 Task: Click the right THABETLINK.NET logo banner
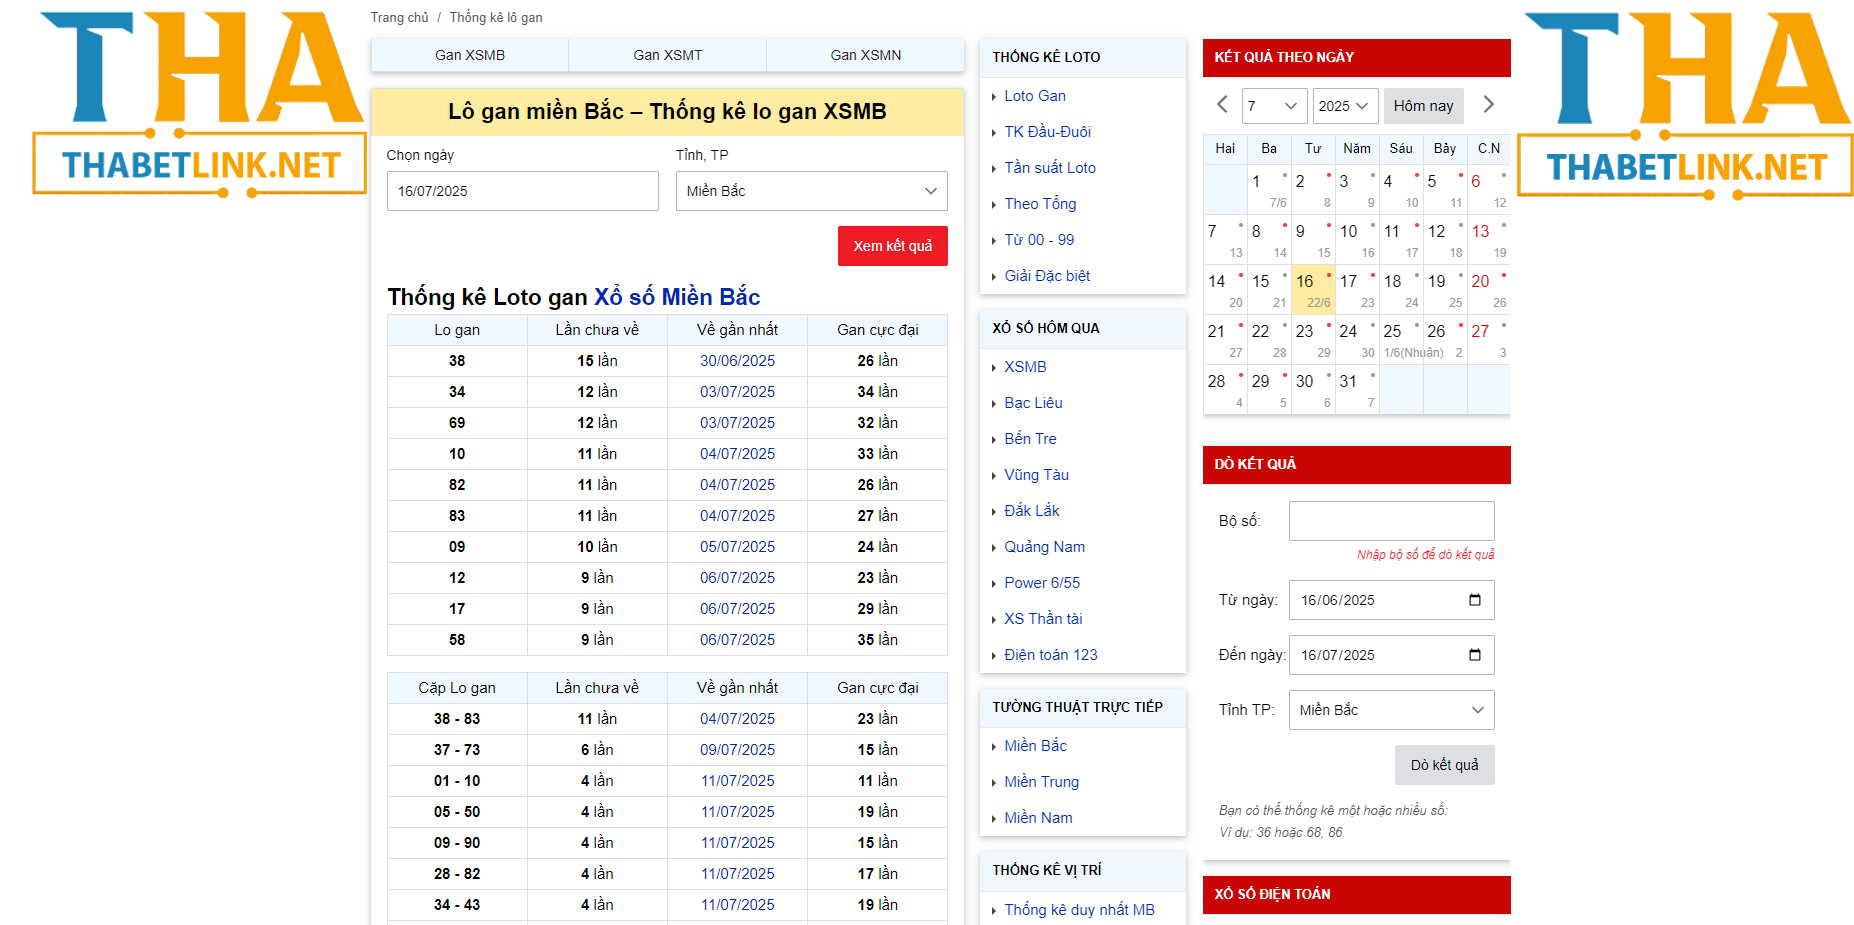(x=1686, y=105)
